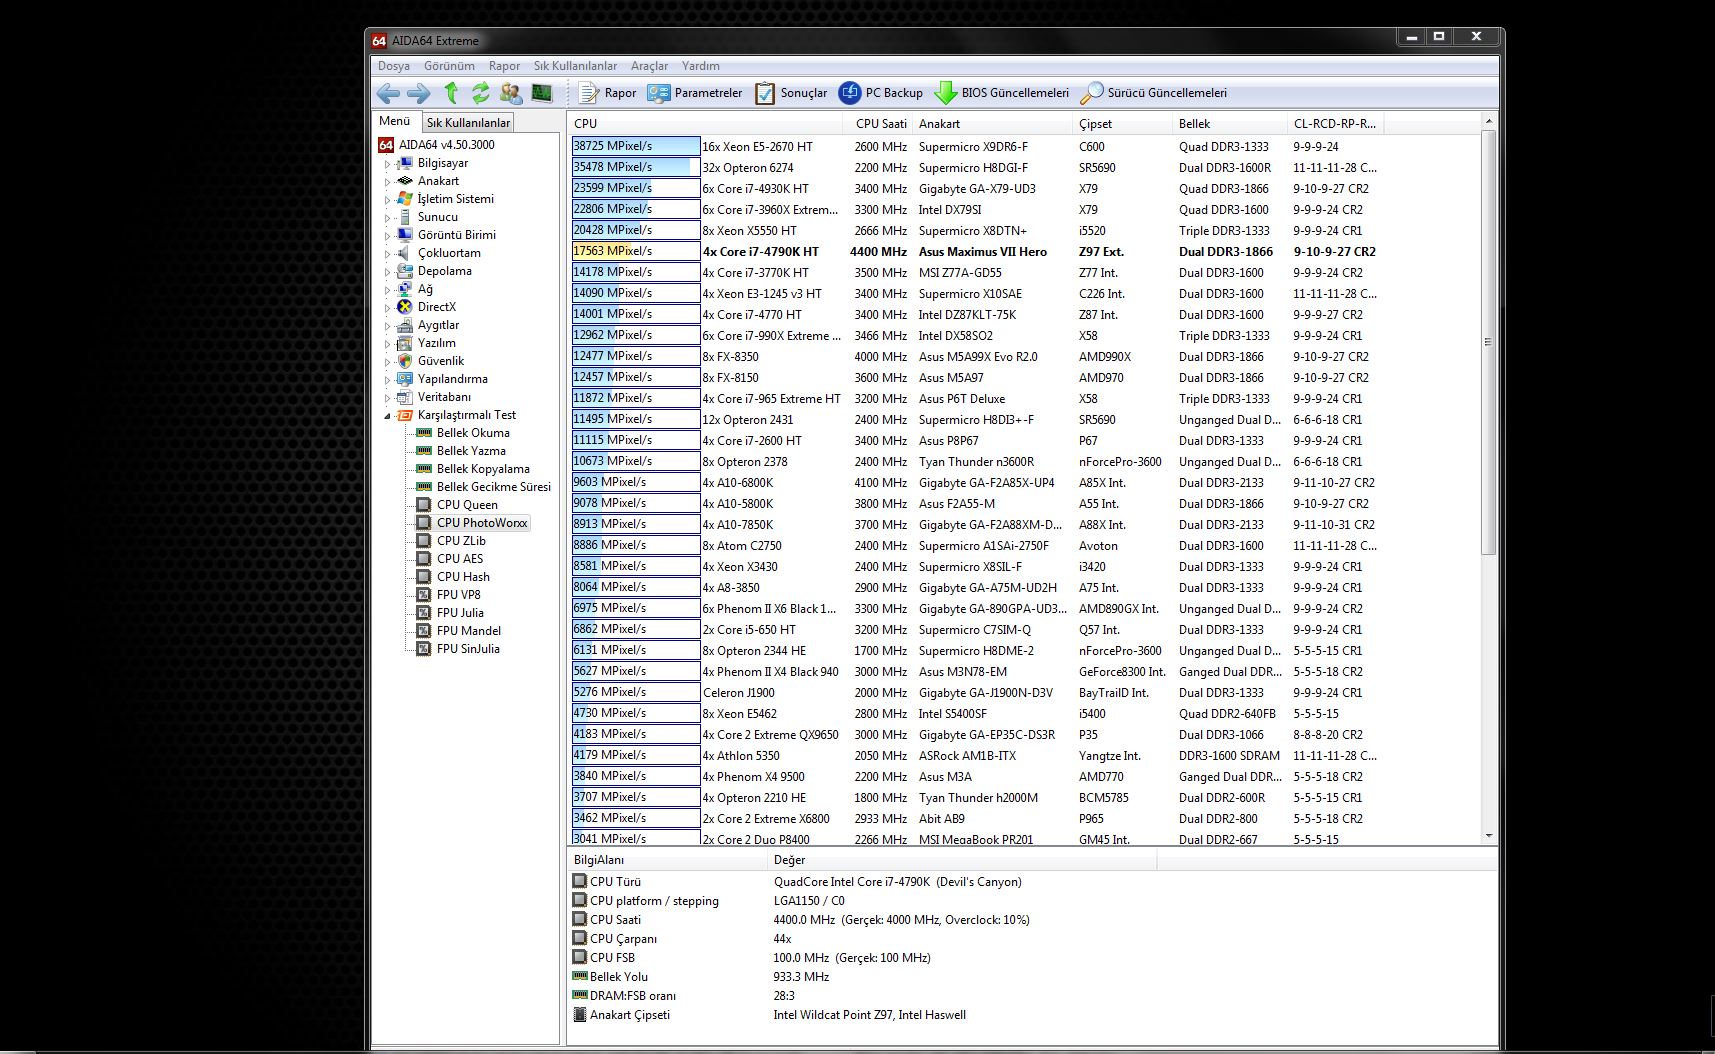1715x1054 pixels.
Task: Select the Ağ tree item
Action: point(425,289)
